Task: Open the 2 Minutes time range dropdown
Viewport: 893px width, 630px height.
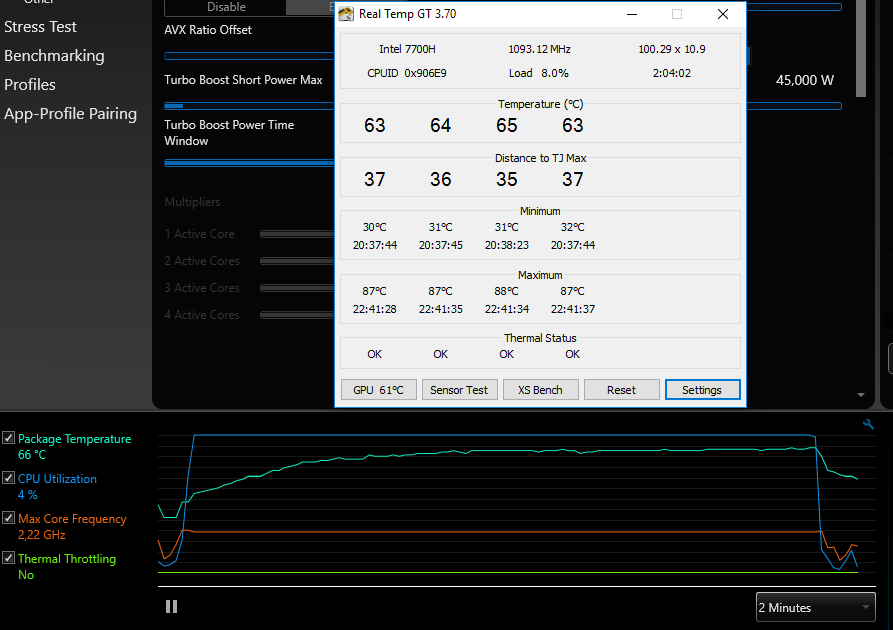Action: pyautogui.click(x=816, y=607)
